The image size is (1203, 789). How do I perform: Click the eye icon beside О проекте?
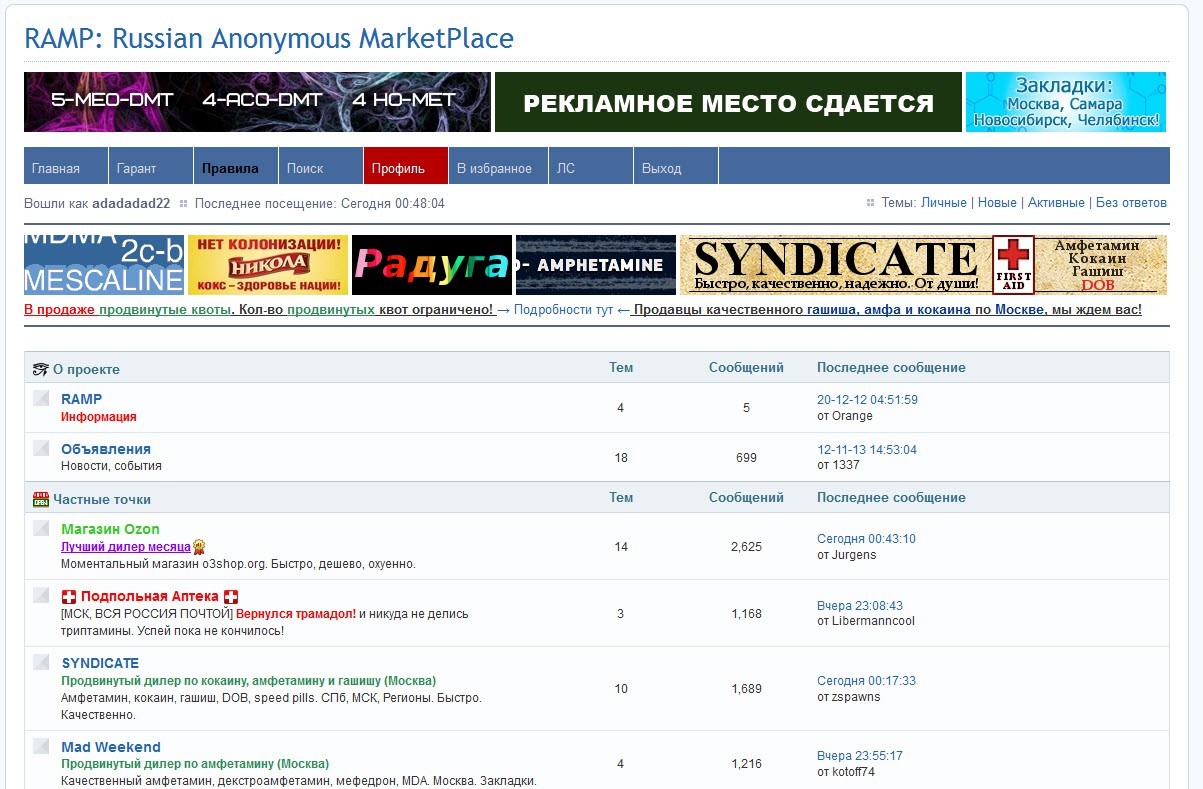coord(40,369)
